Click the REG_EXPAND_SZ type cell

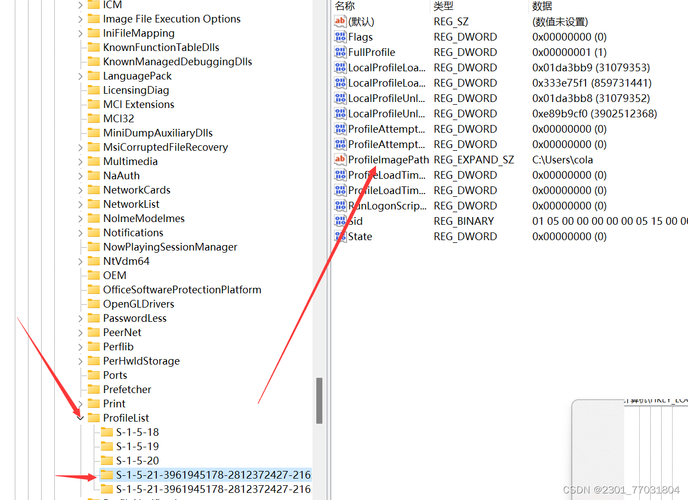(474, 160)
